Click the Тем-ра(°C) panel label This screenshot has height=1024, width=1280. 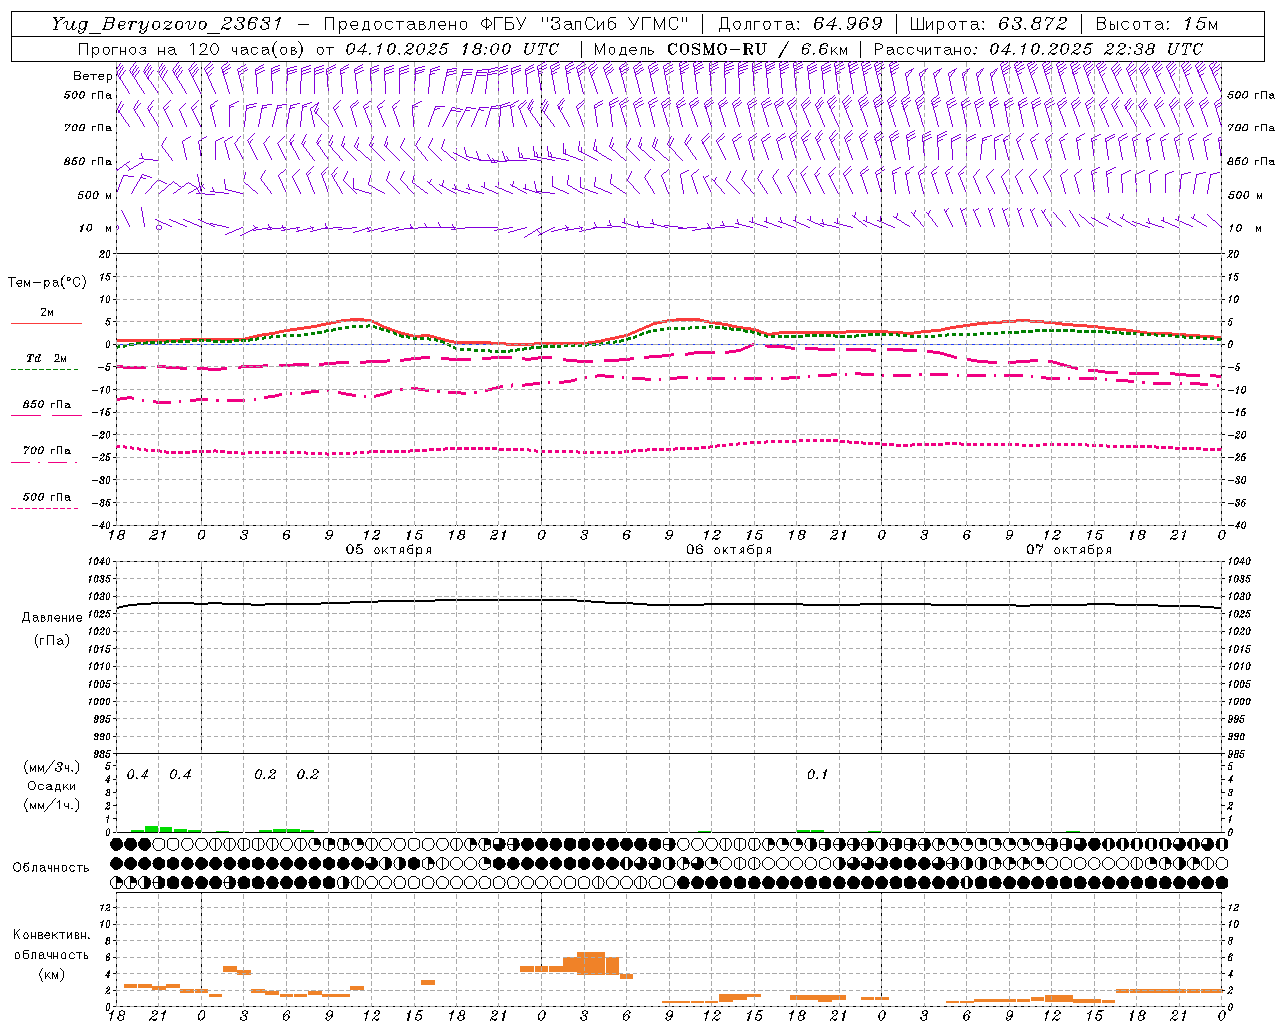point(47,283)
